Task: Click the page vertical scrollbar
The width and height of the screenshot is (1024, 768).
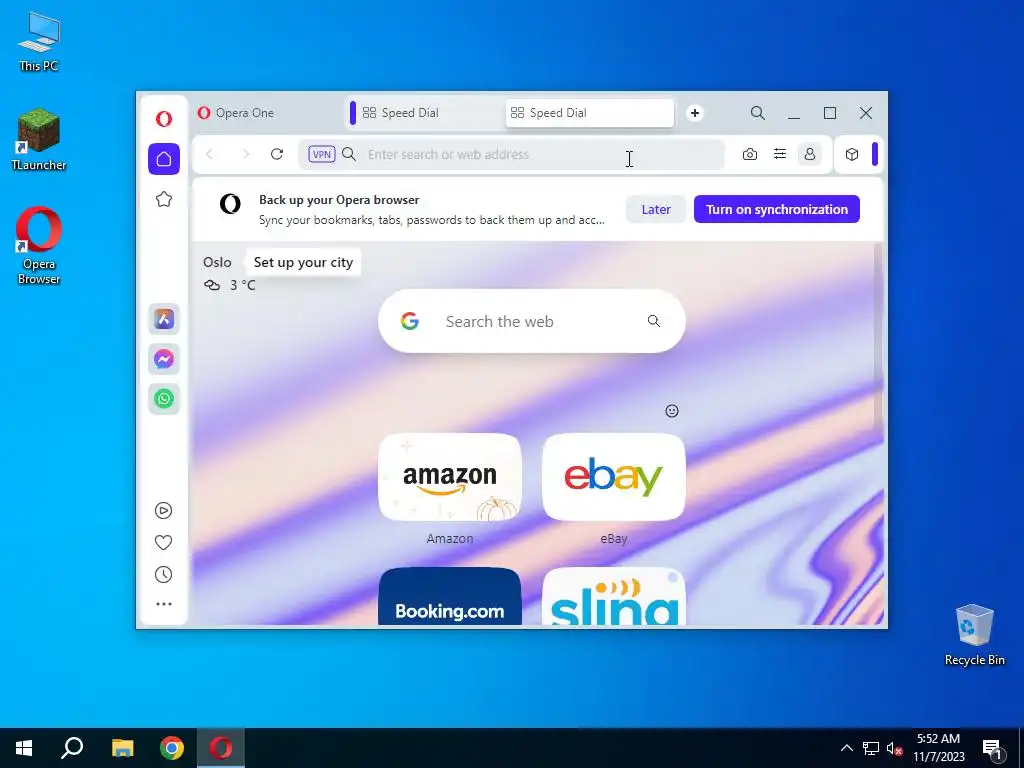Action: tap(878, 336)
